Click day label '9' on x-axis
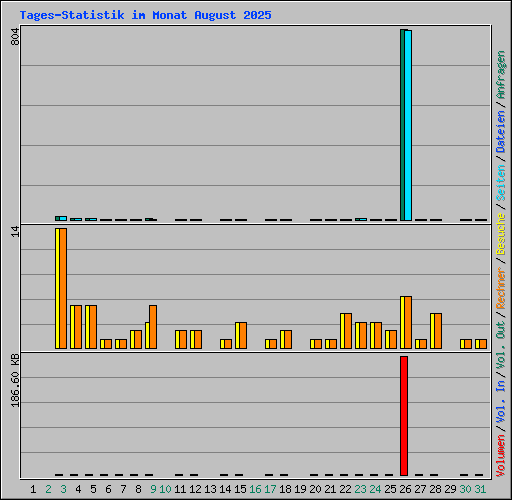The image size is (512, 500). pos(153,489)
